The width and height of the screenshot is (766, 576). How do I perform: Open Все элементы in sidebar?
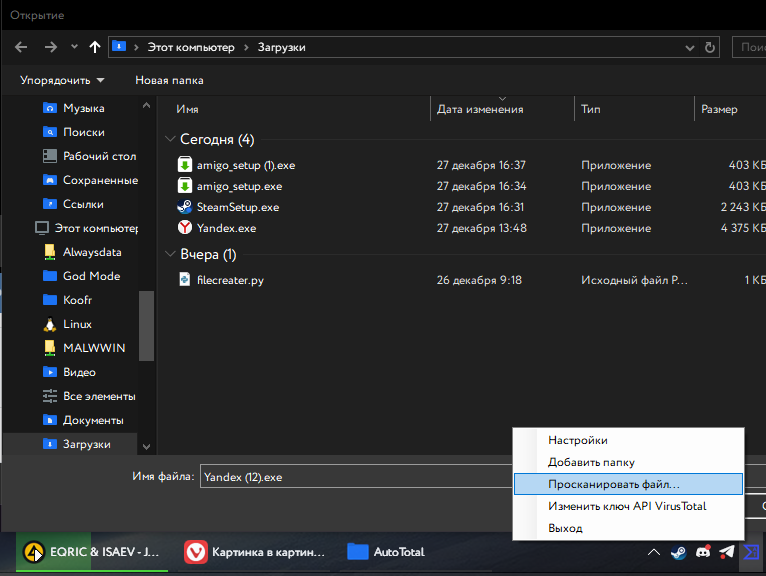(89, 396)
